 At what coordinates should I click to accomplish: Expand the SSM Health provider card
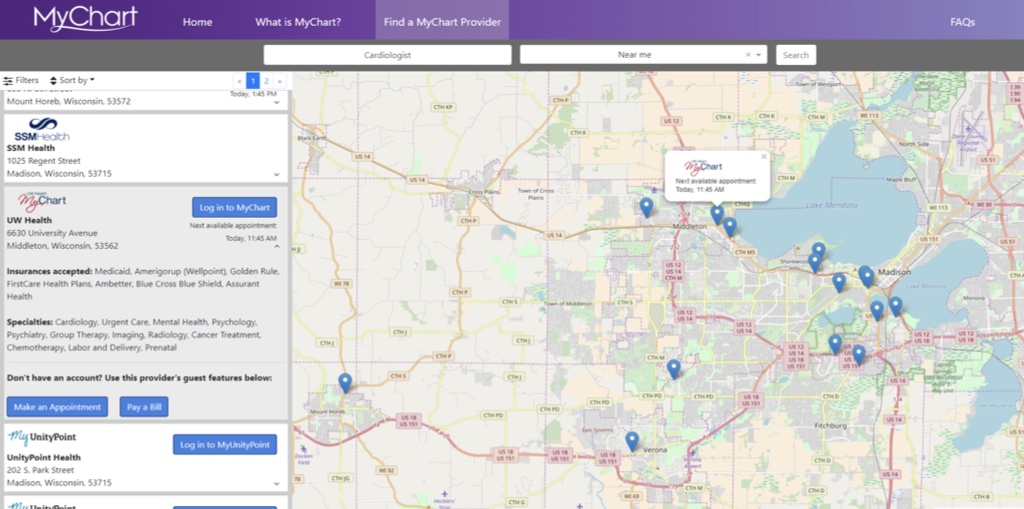pos(276,174)
